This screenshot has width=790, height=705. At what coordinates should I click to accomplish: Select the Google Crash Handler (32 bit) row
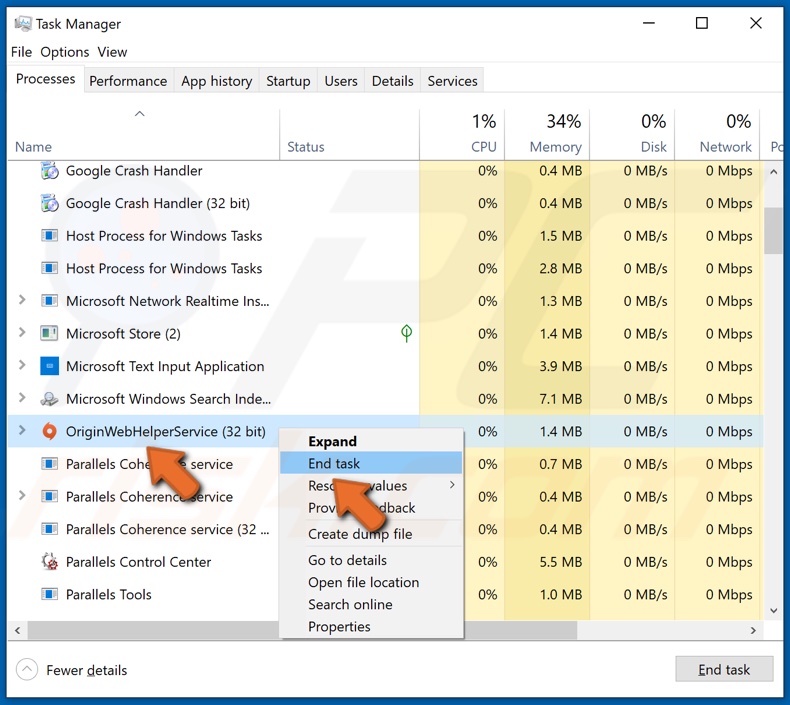[x=385, y=204]
